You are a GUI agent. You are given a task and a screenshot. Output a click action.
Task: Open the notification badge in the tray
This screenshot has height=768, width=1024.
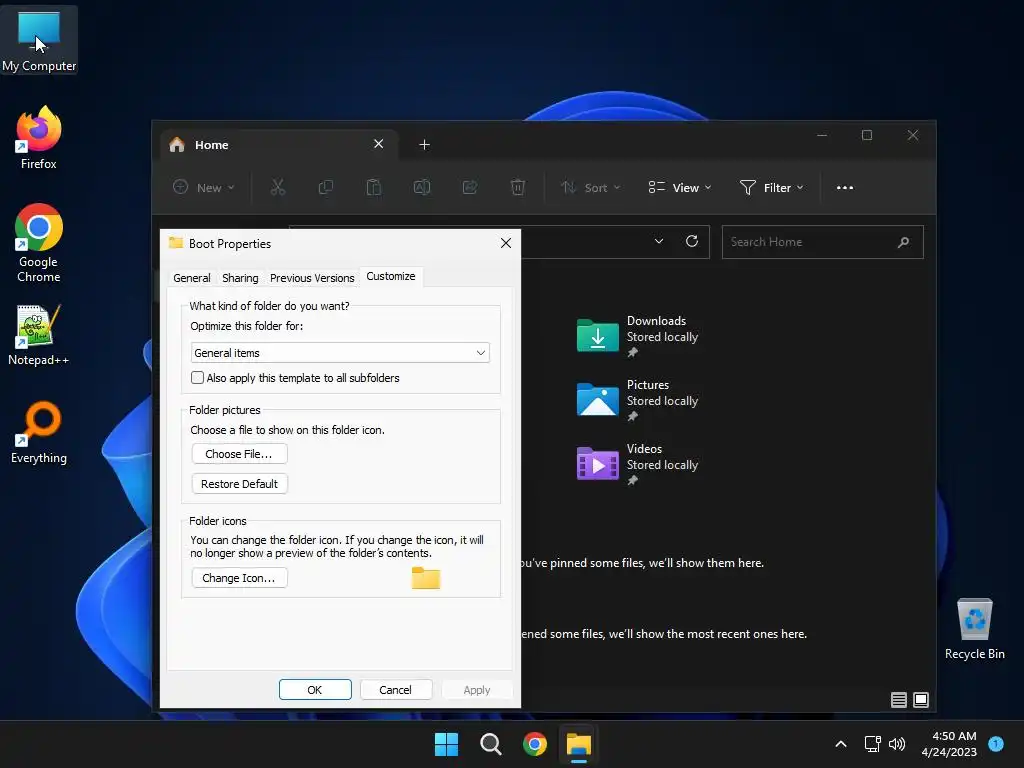tap(996, 743)
